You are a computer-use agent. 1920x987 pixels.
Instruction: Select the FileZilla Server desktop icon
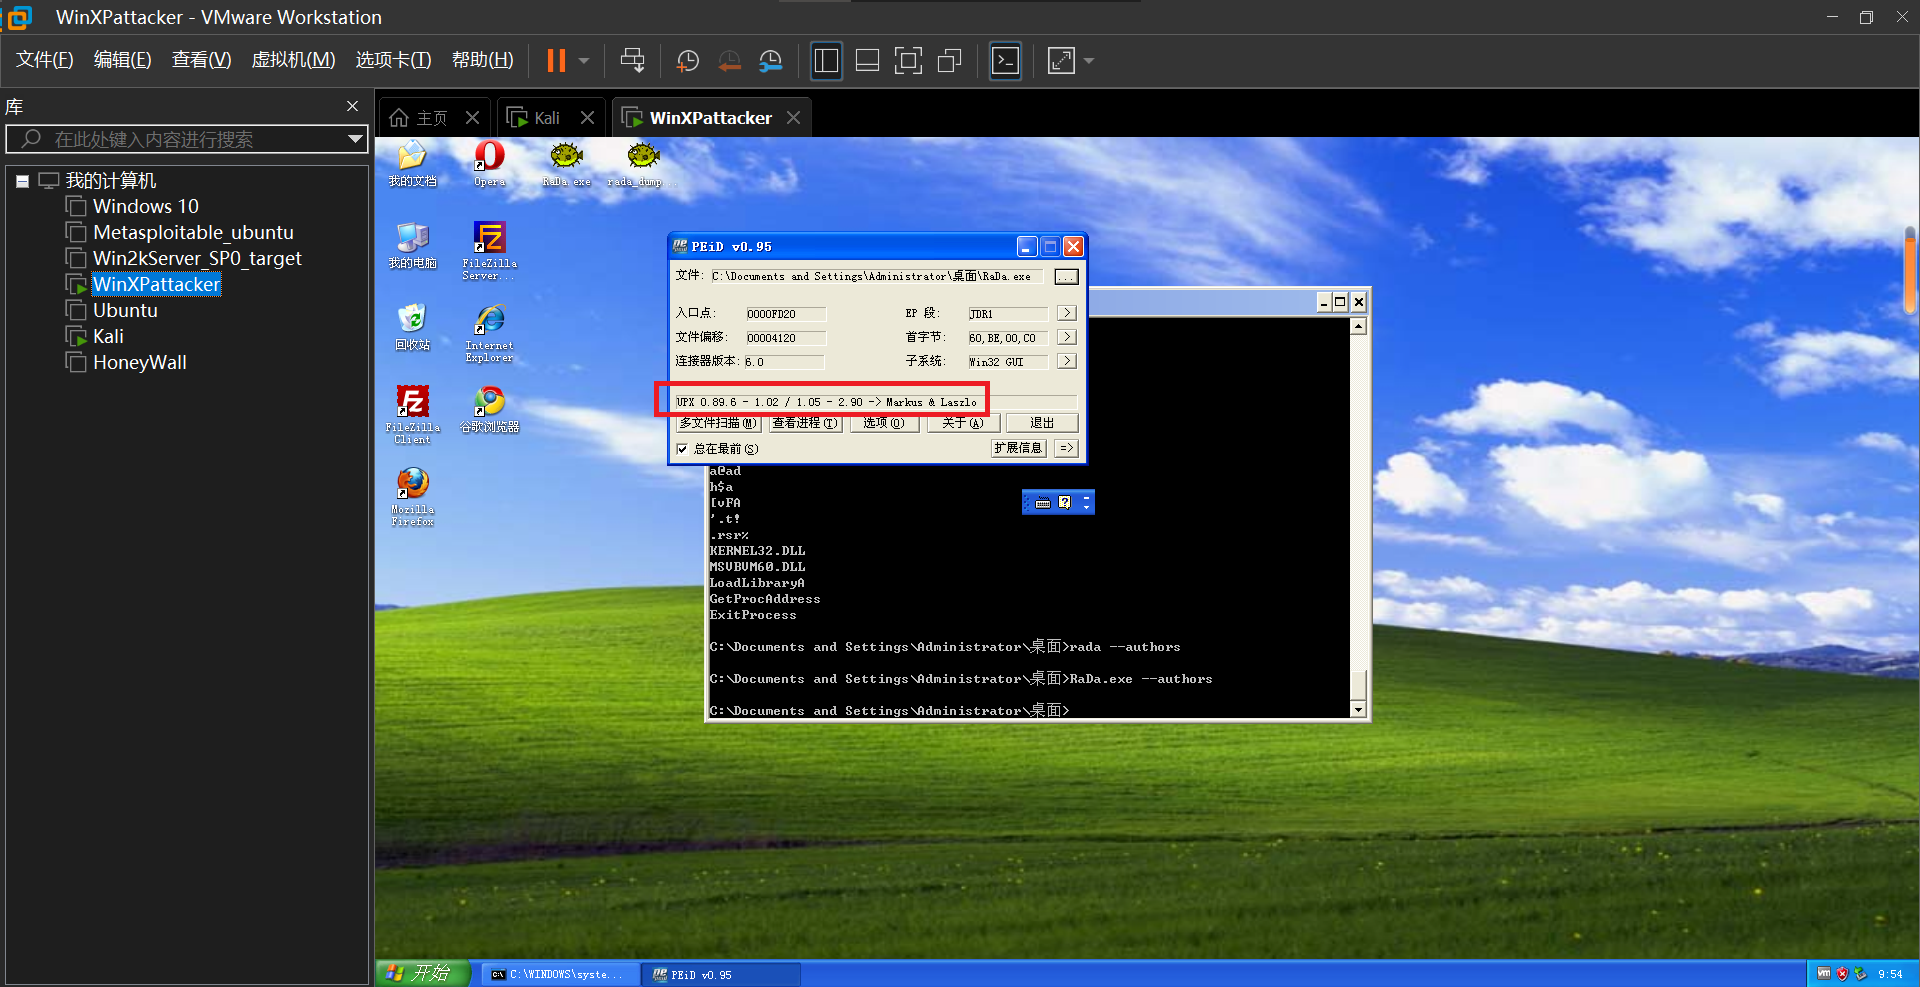point(489,251)
